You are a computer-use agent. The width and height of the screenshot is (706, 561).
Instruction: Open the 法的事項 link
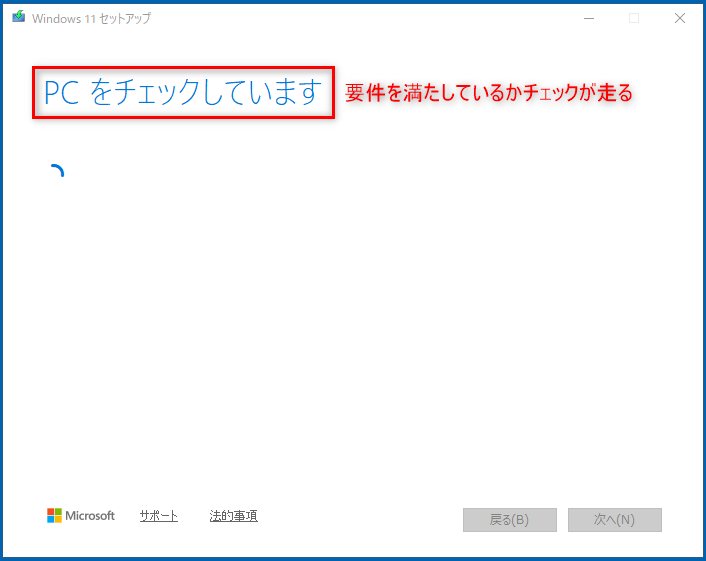[233, 516]
